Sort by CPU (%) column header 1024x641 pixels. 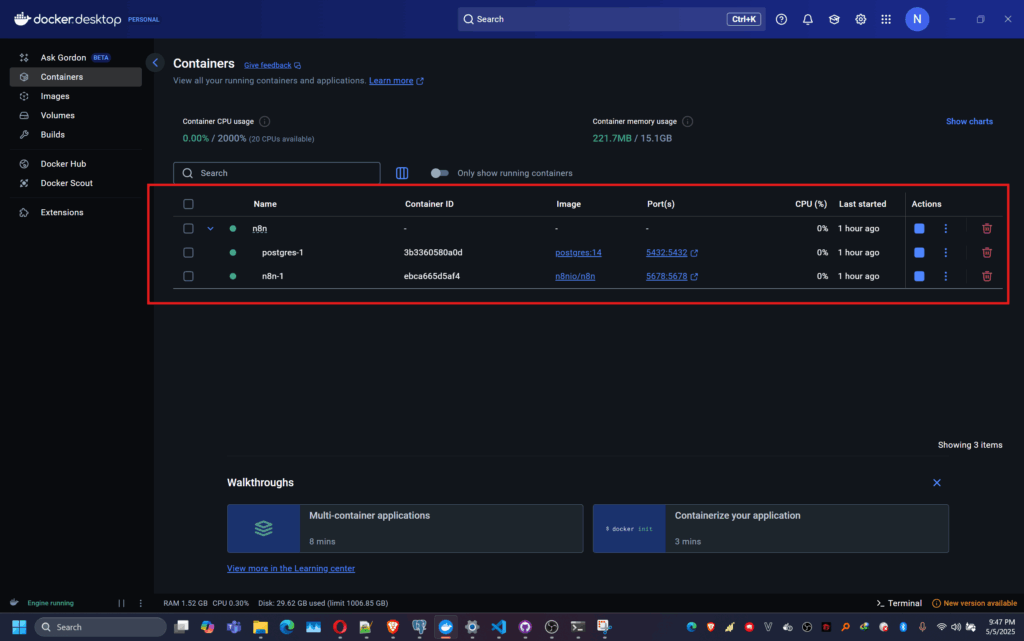pos(811,204)
